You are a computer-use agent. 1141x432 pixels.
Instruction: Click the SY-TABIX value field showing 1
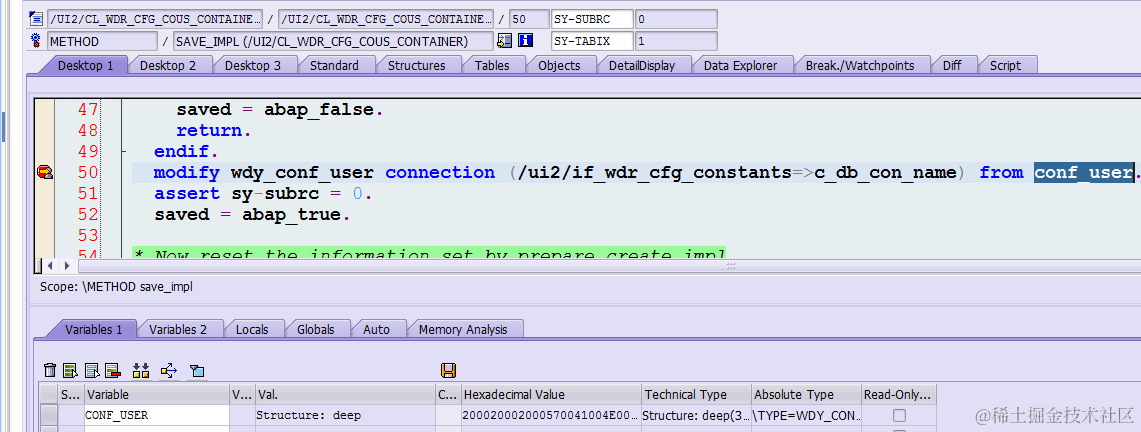point(676,41)
